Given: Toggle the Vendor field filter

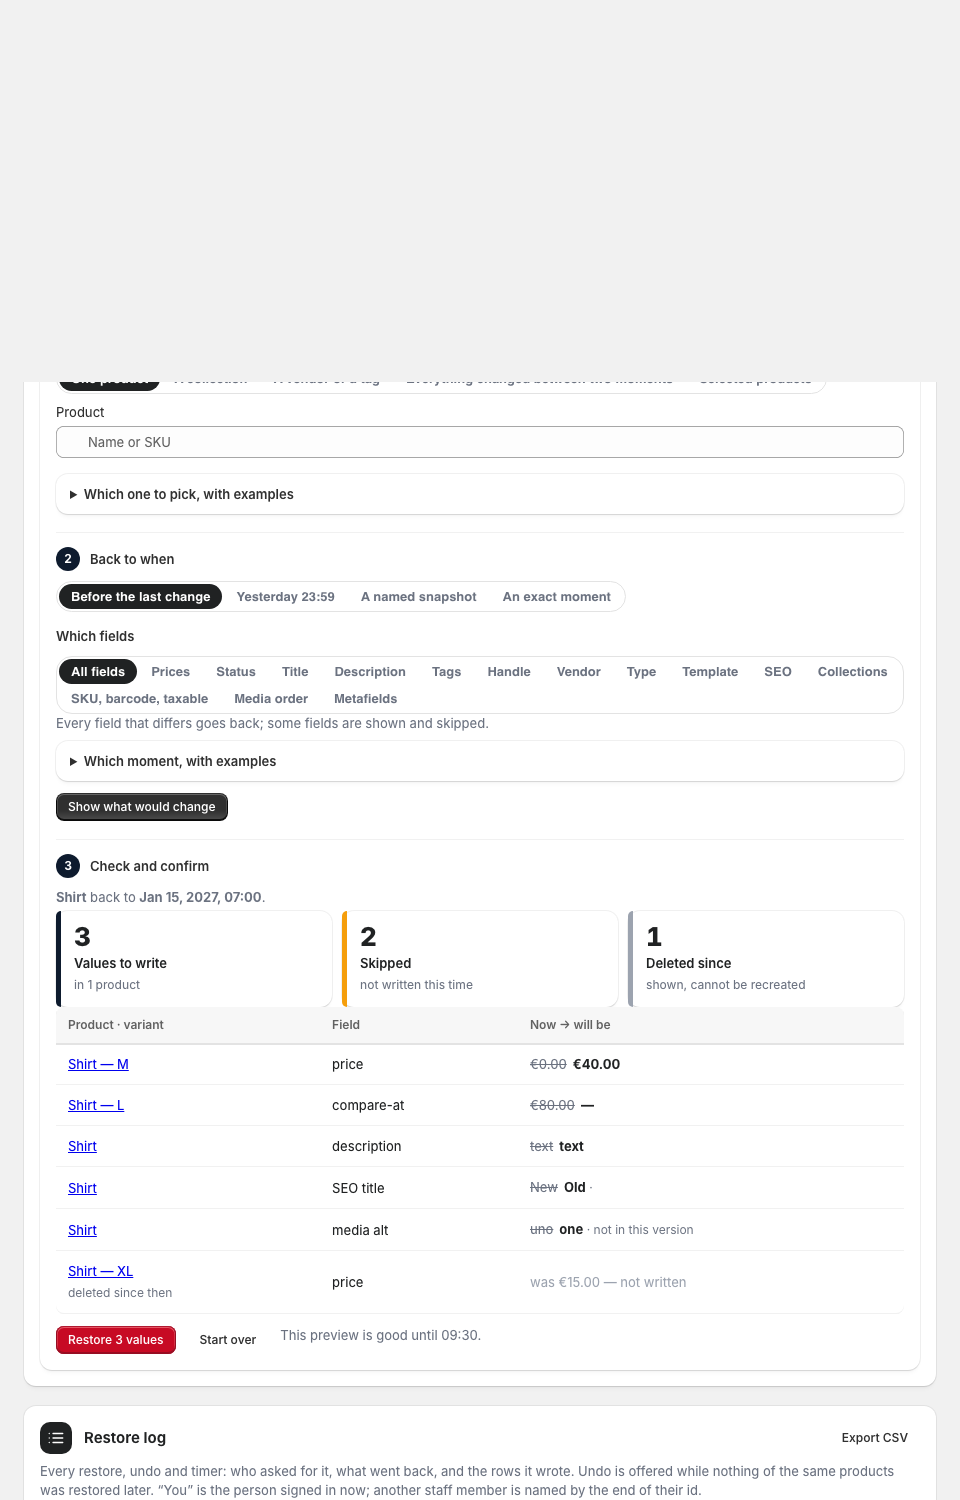Looking at the screenshot, I should pyautogui.click(x=579, y=672).
